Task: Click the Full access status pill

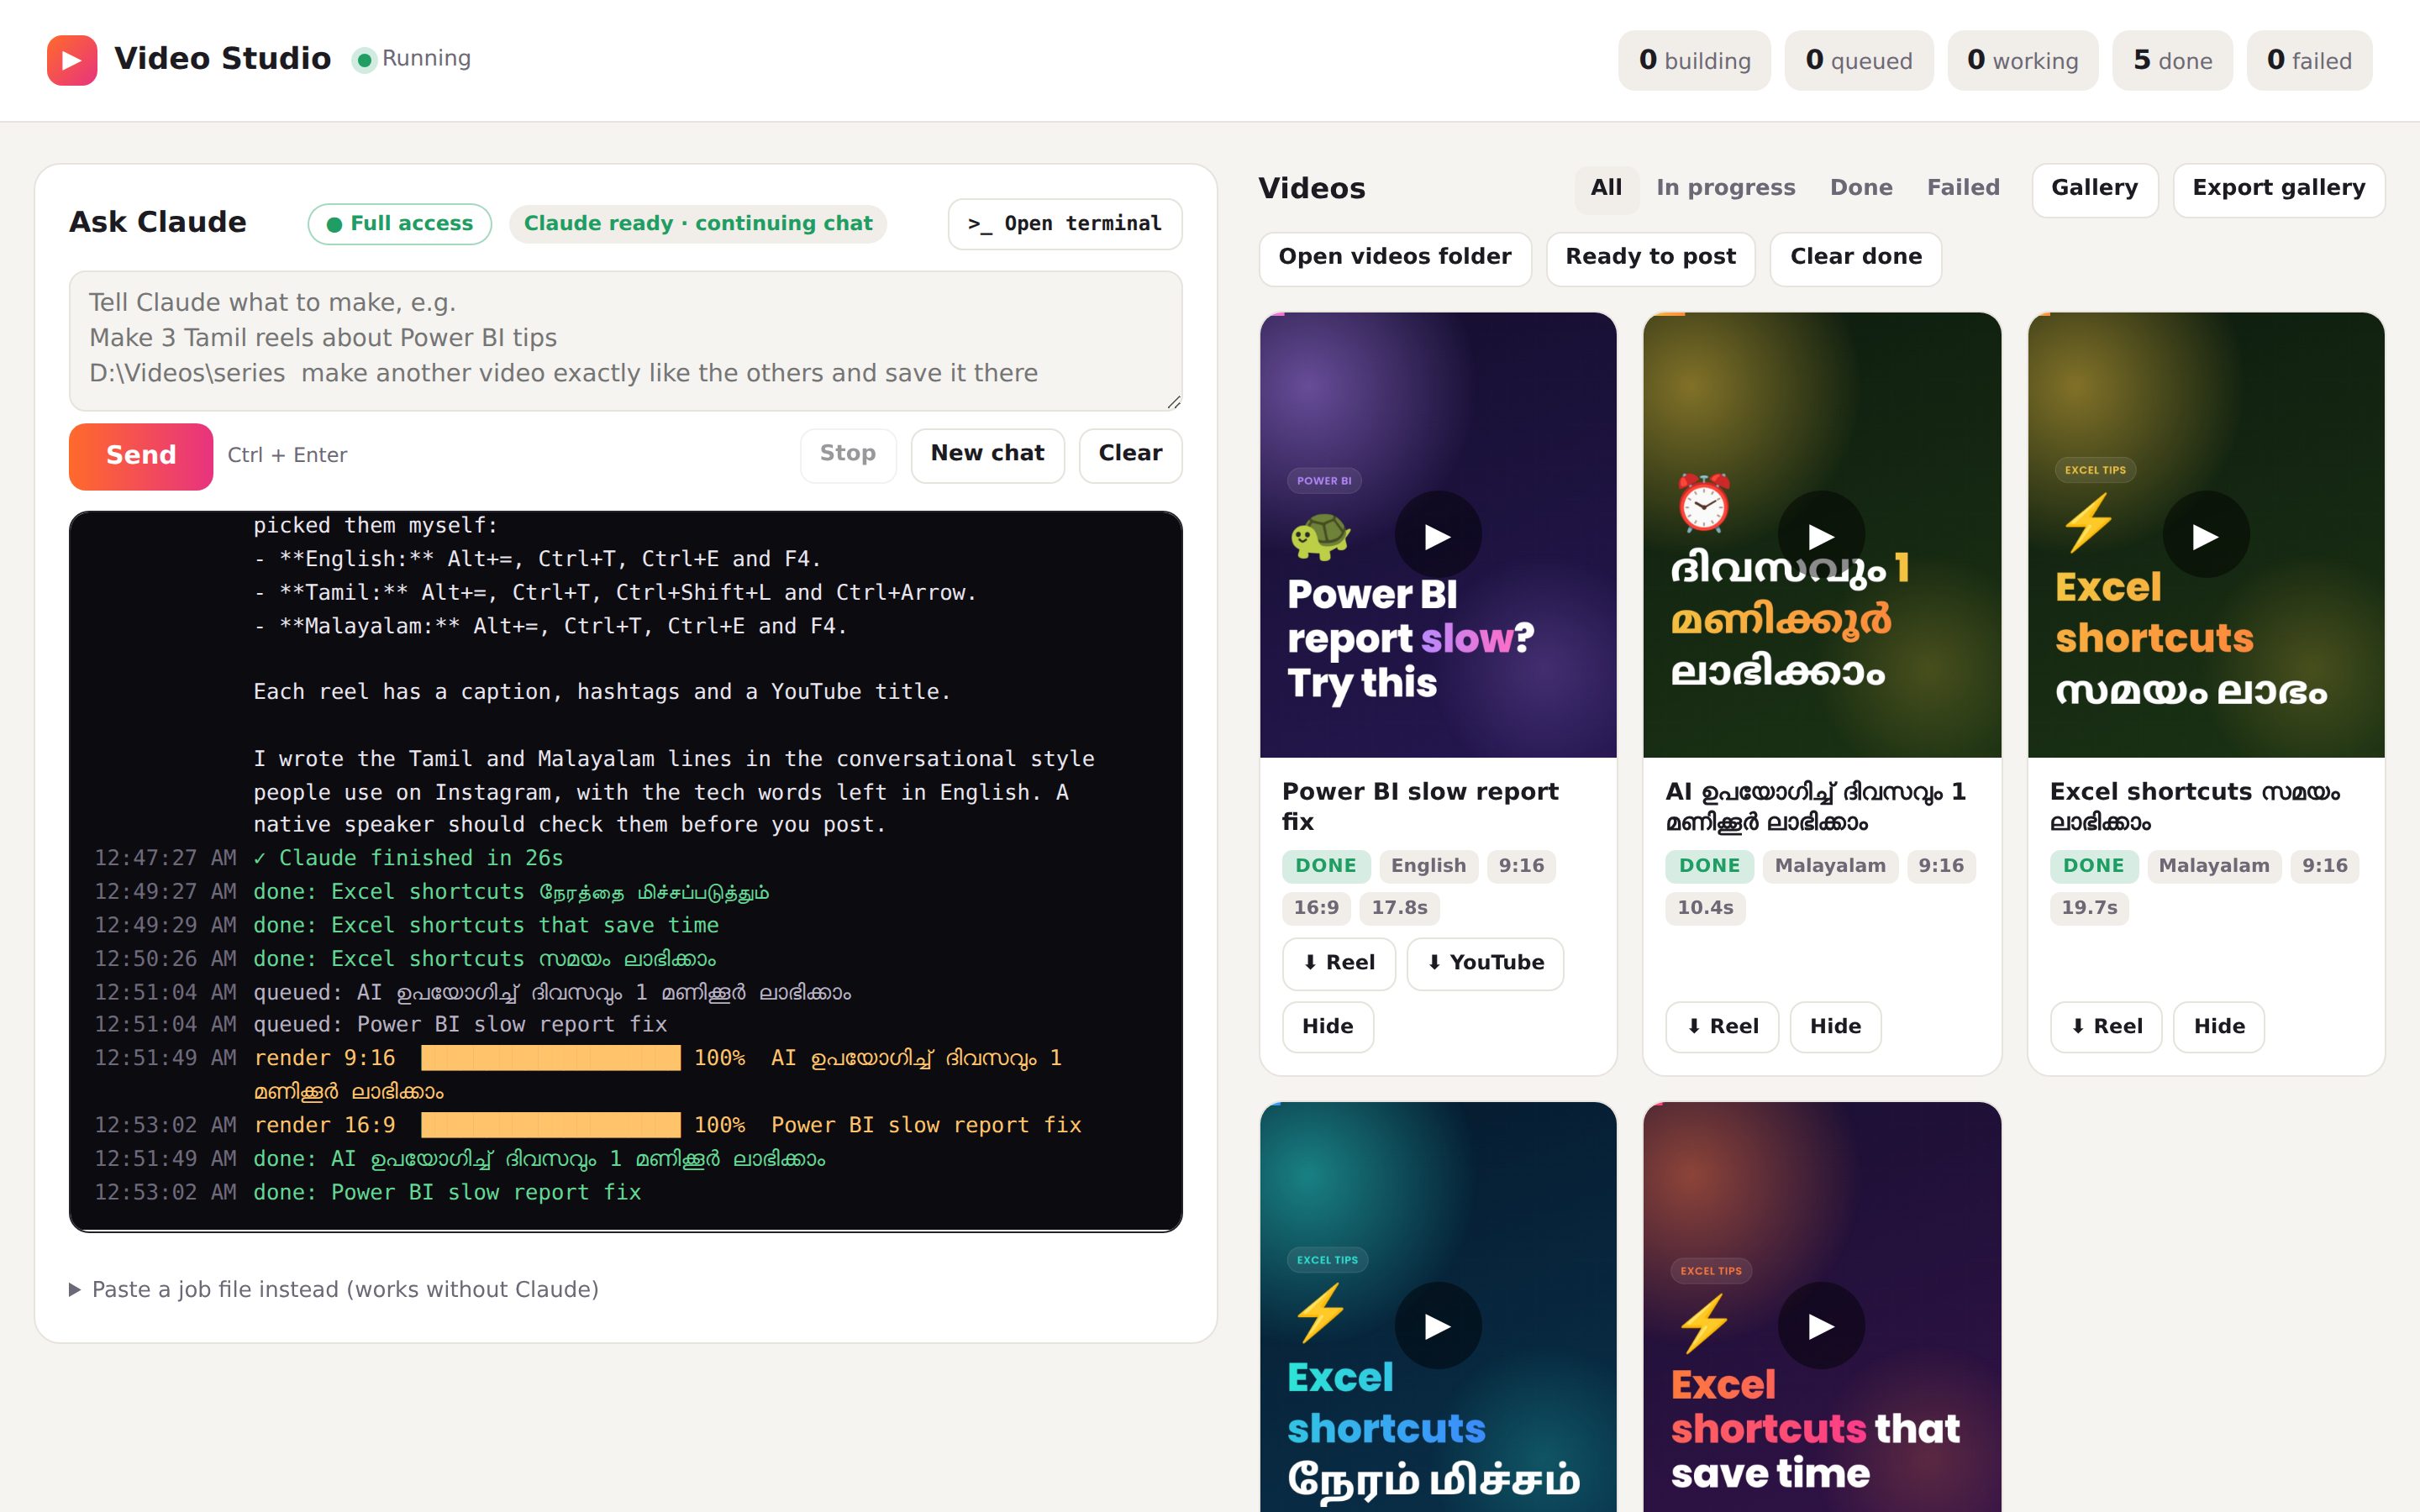Action: coord(399,224)
